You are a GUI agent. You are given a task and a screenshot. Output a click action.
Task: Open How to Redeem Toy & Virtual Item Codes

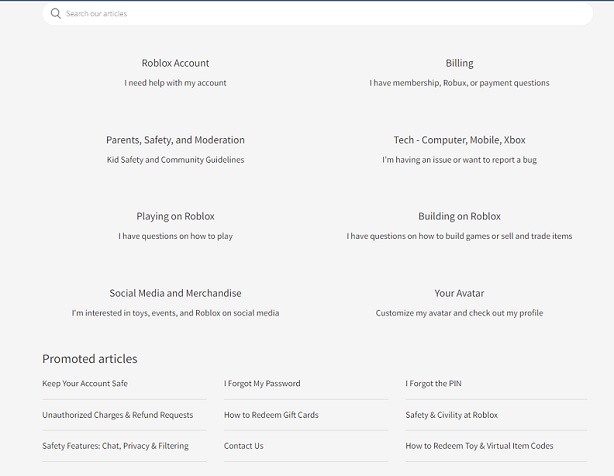coord(479,446)
